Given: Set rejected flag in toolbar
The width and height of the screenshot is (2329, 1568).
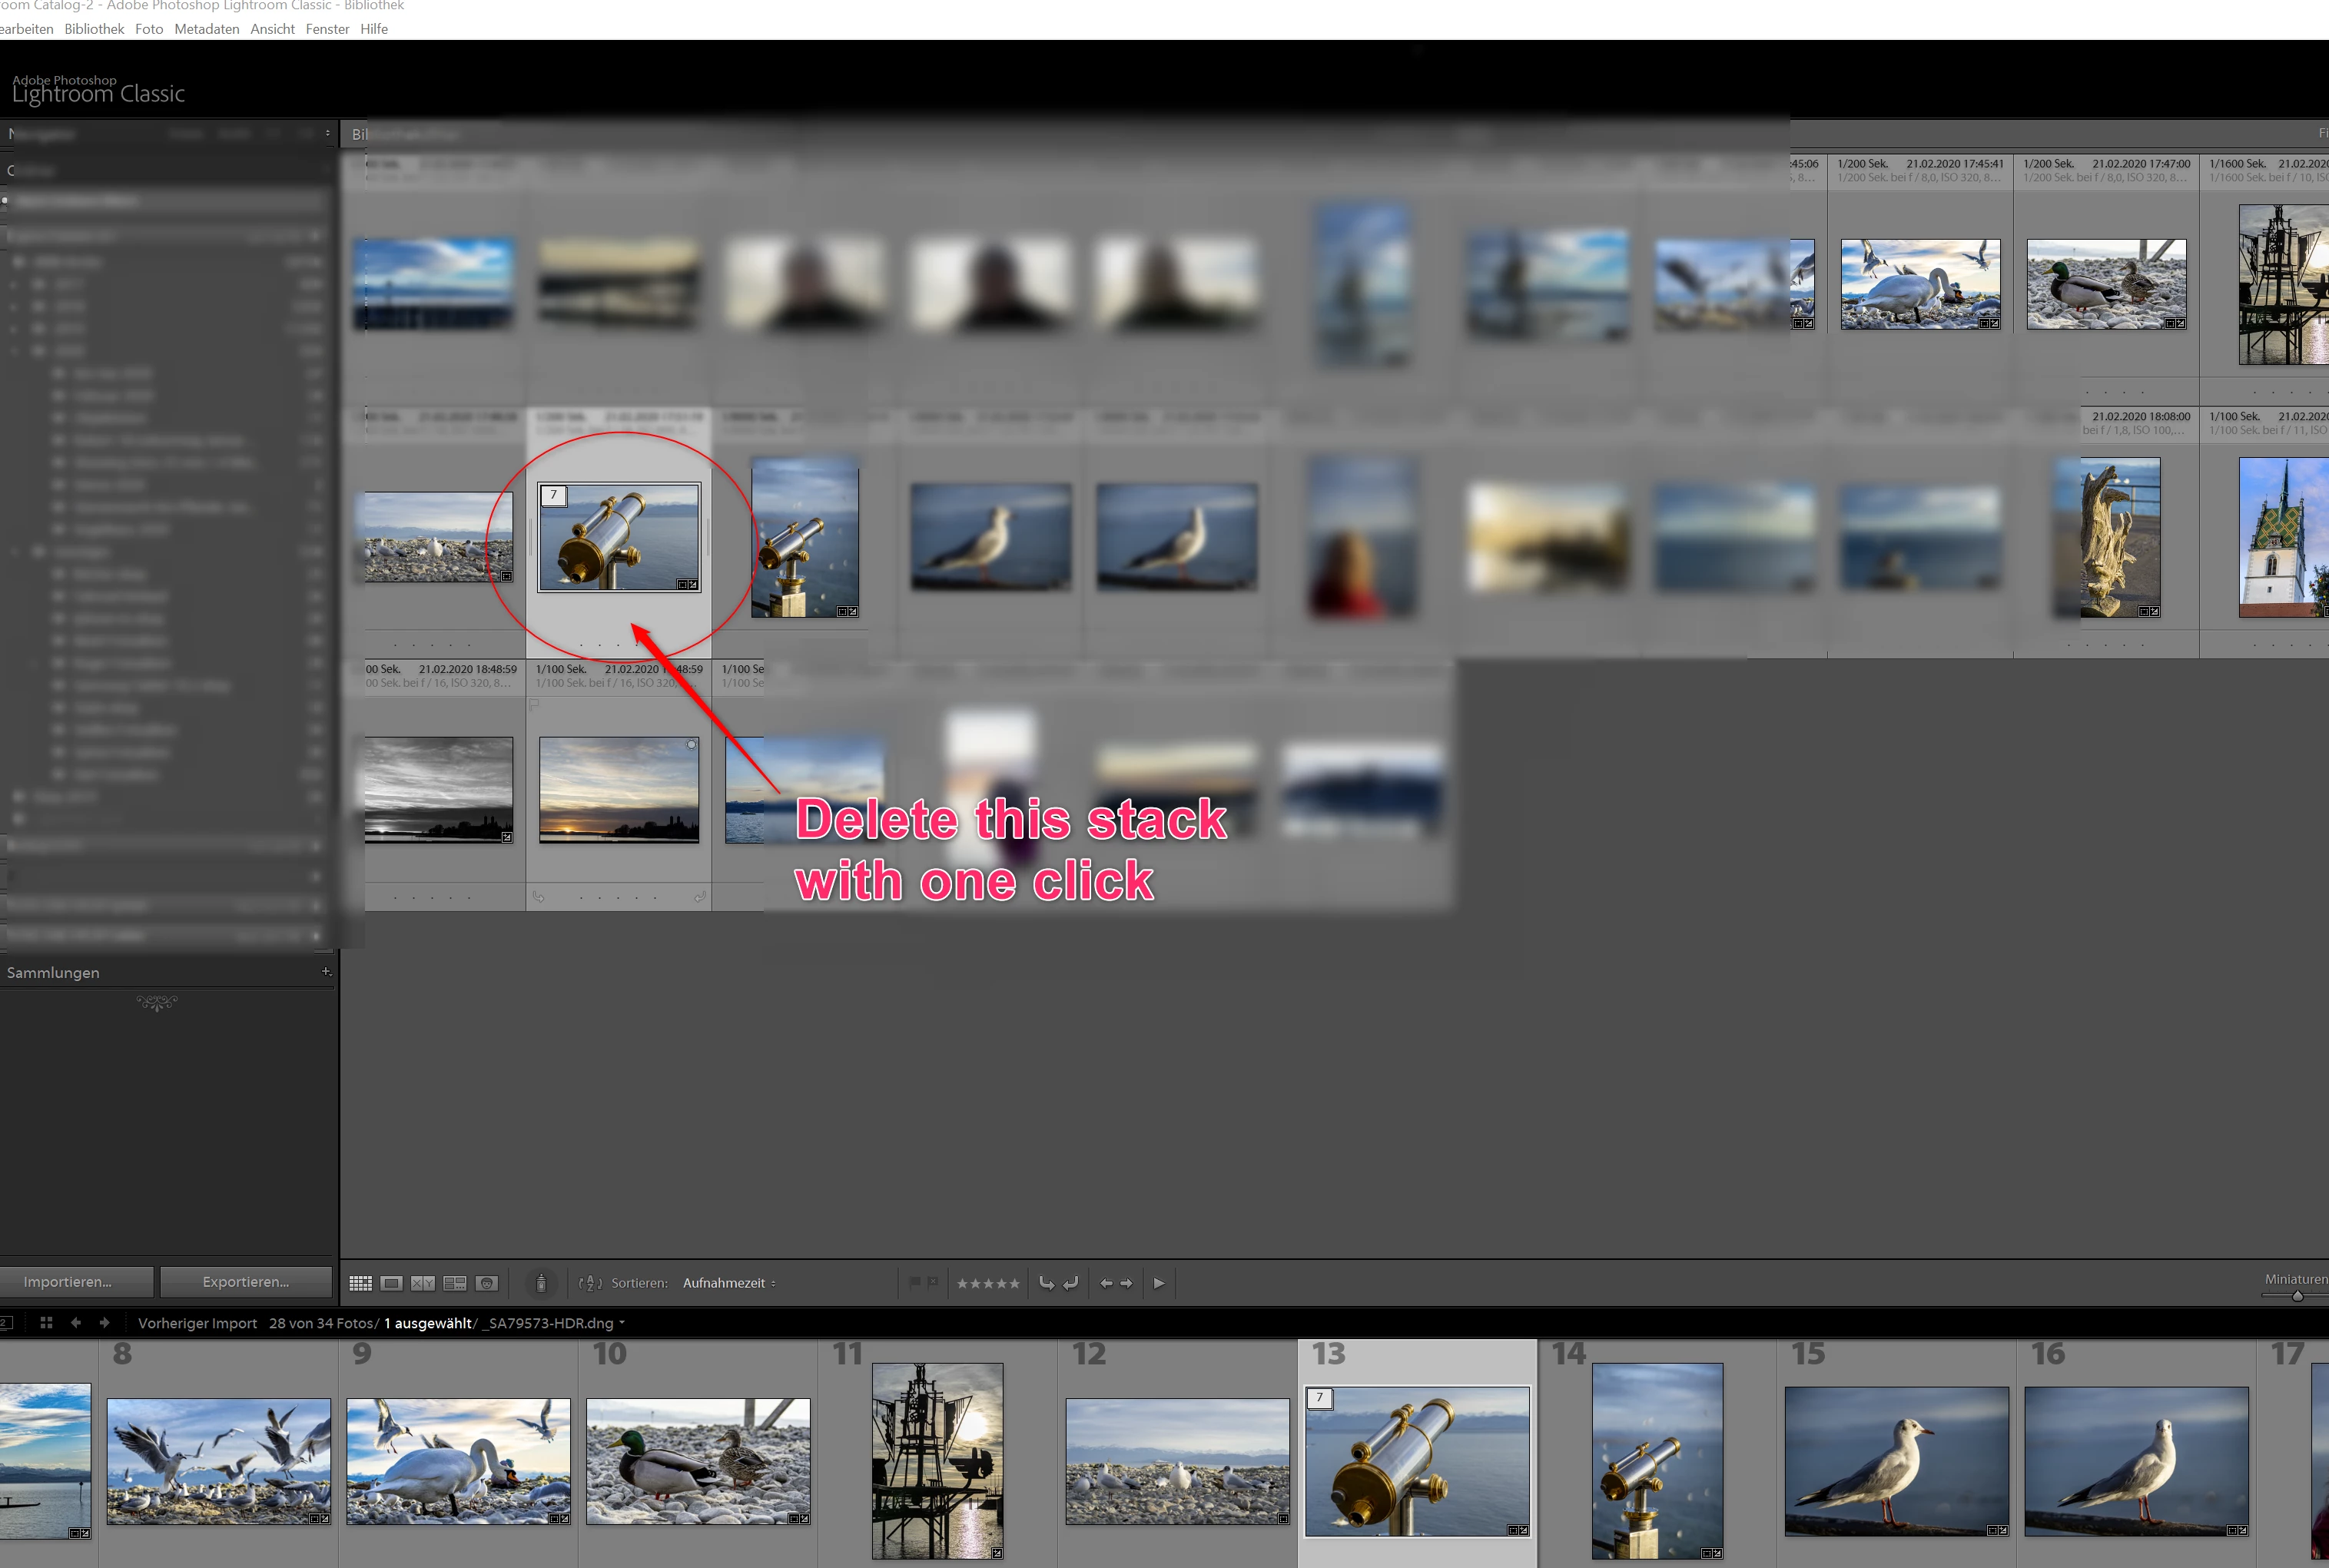Looking at the screenshot, I should [933, 1283].
